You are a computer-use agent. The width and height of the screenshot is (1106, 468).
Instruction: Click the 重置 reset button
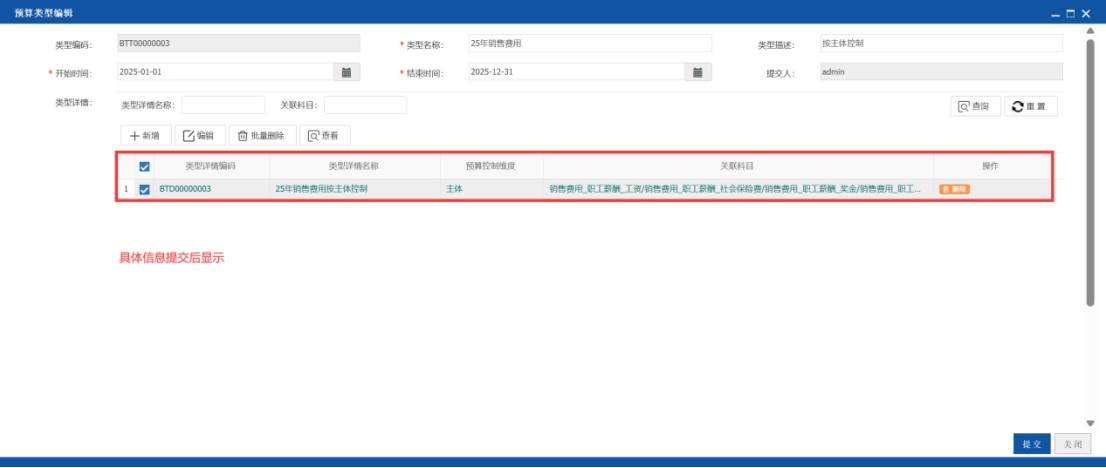pyautogui.click(x=1031, y=107)
